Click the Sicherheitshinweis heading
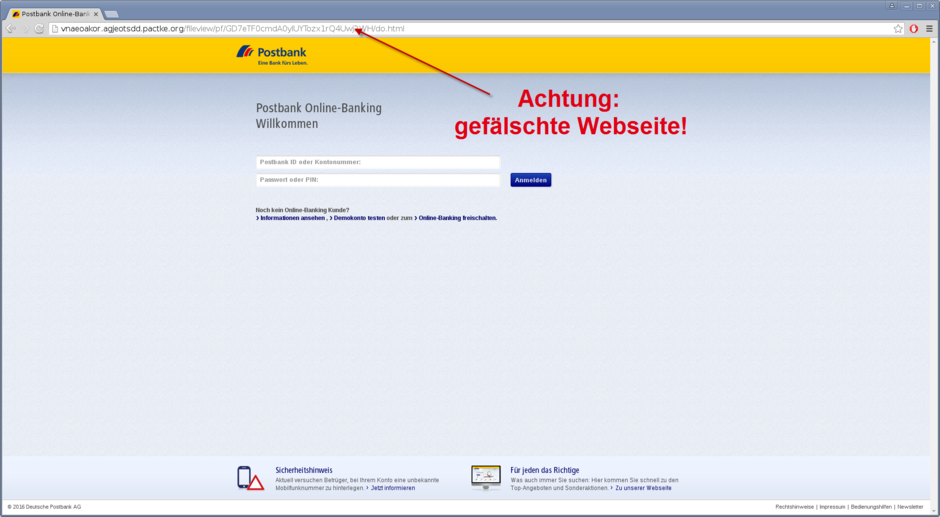Screen dimensions: 940x517 pyautogui.click(x=304, y=470)
